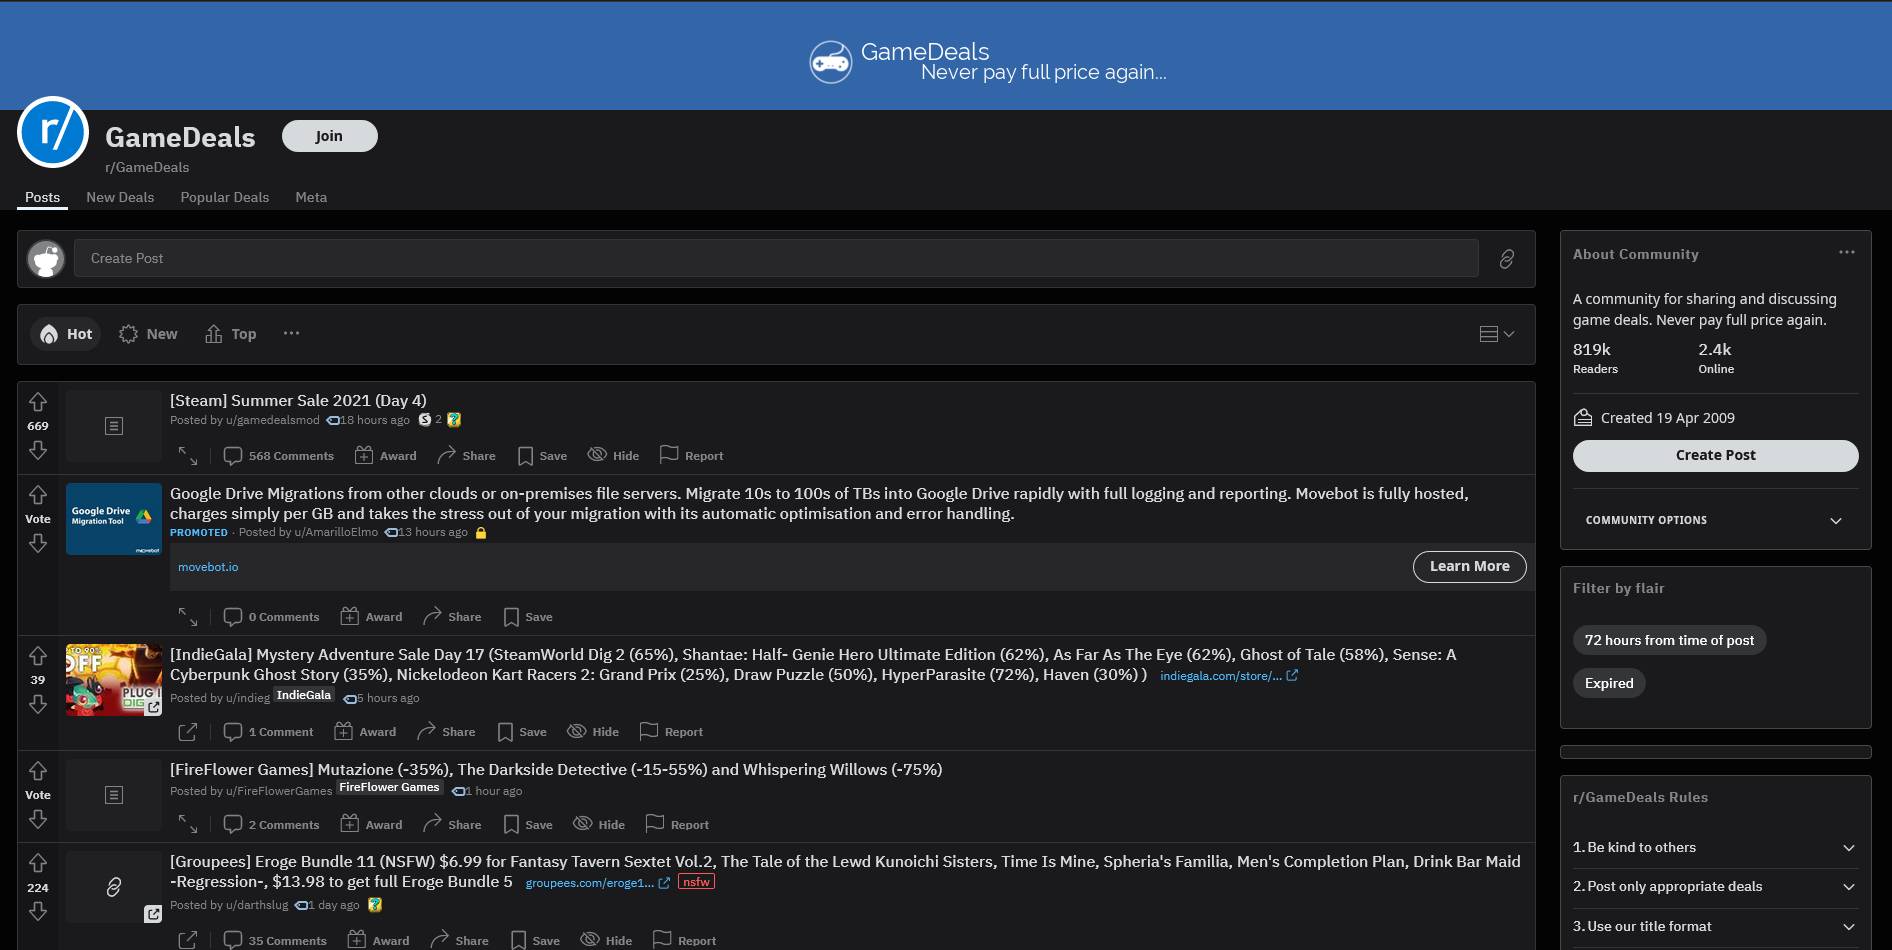
Task: Switch to the New Deals tab
Action: tap(120, 198)
